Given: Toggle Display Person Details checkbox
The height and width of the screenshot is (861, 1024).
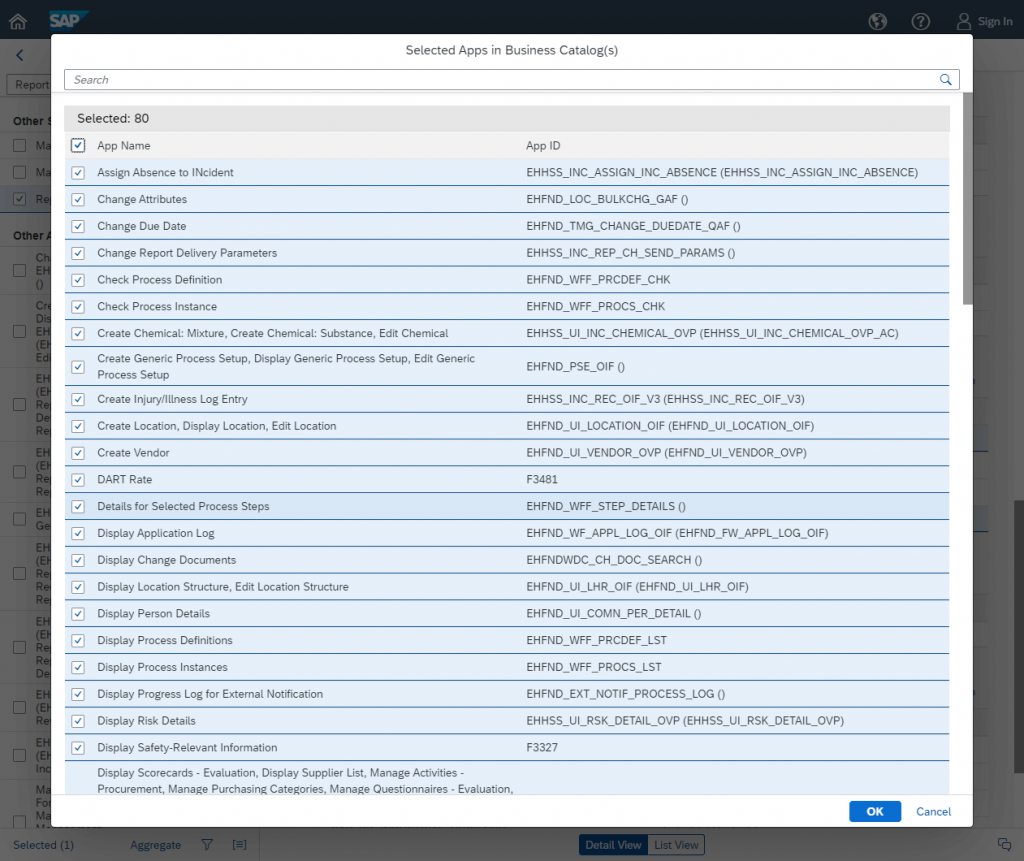Looking at the screenshot, I should [78, 613].
